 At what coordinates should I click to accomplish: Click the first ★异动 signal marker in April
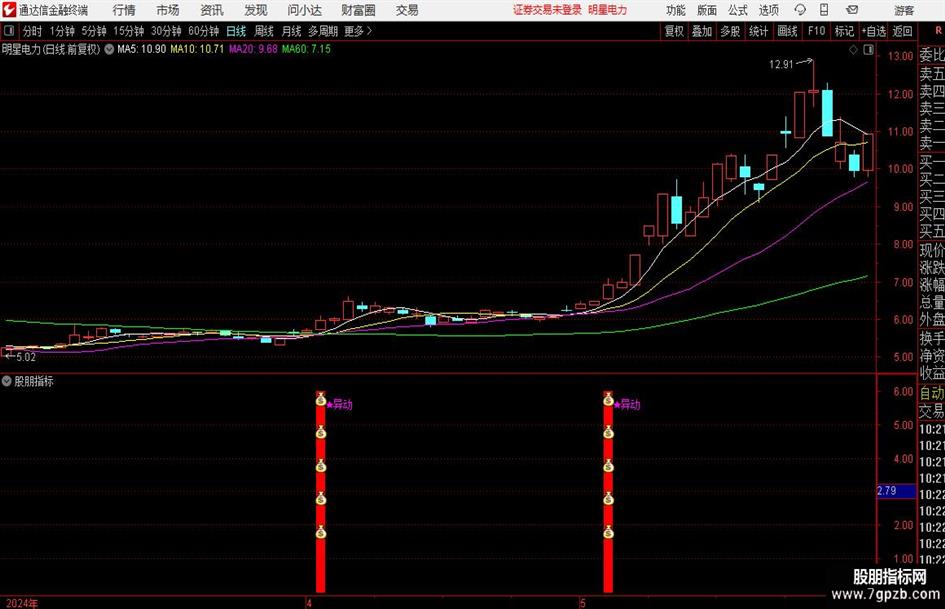pyautogui.click(x=339, y=405)
